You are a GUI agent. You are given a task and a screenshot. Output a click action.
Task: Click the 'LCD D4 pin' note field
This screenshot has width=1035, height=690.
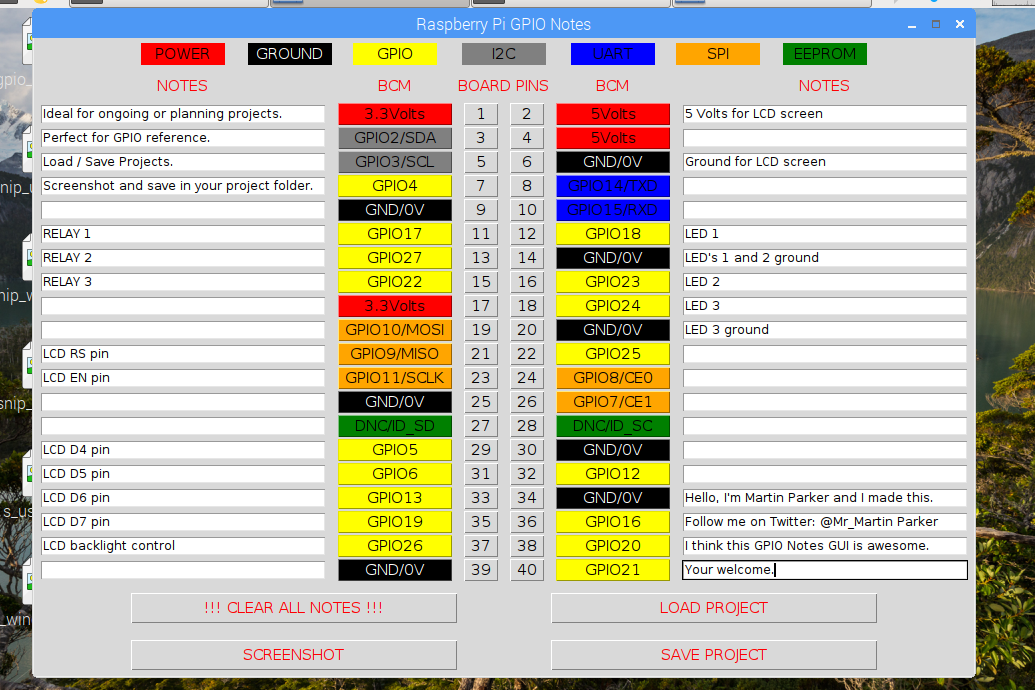(183, 450)
